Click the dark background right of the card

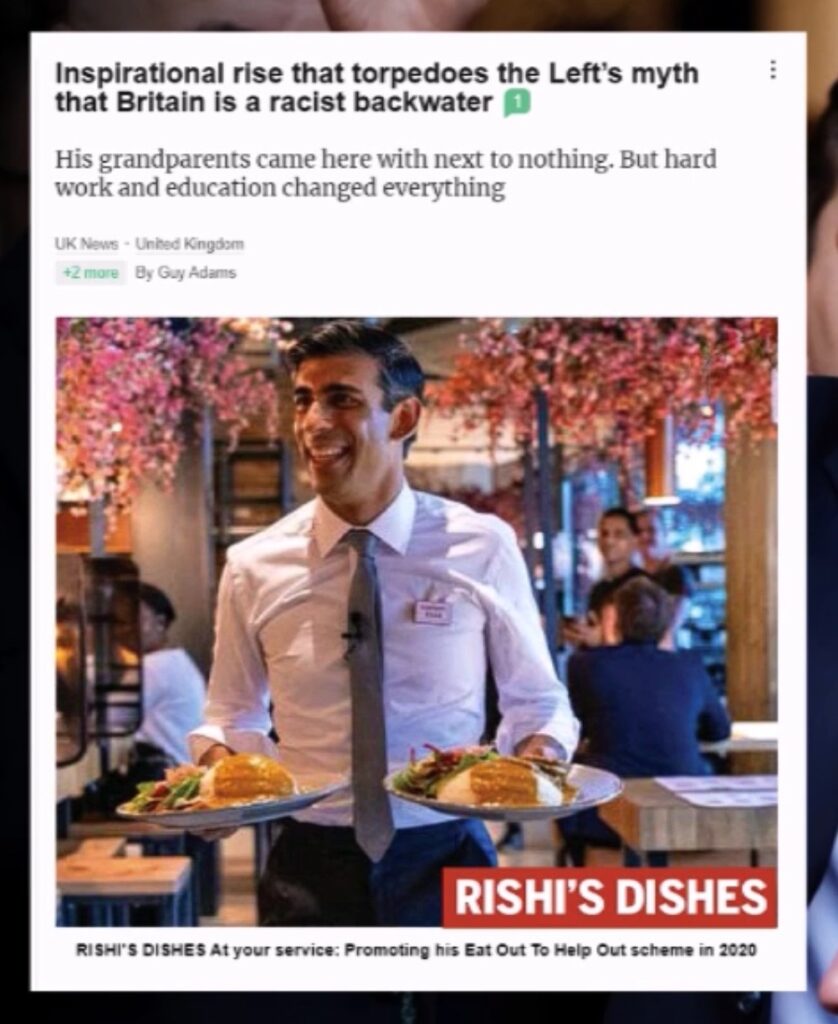pos(823,522)
